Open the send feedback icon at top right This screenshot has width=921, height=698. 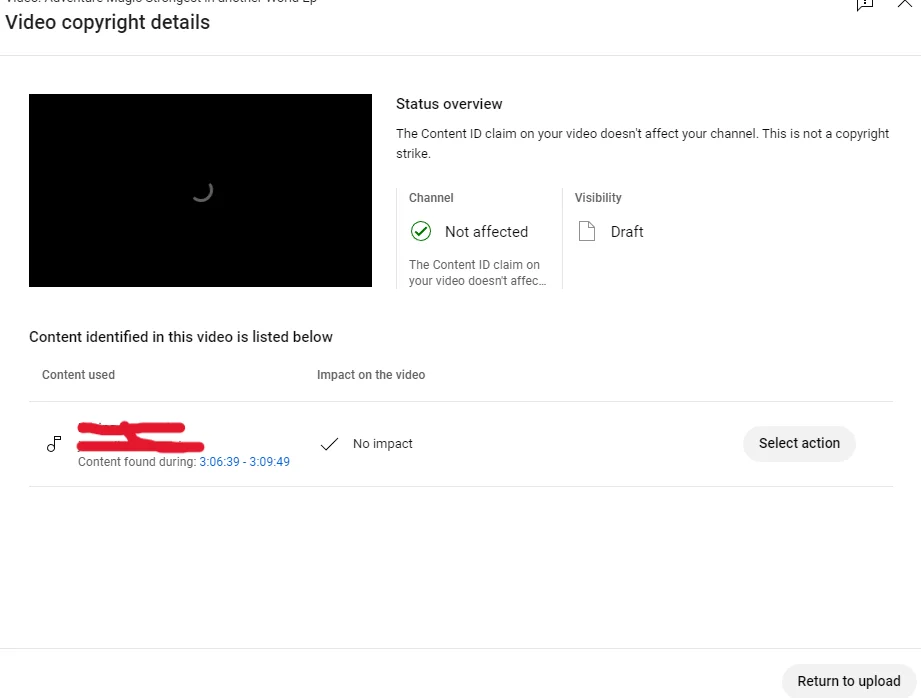[865, 4]
